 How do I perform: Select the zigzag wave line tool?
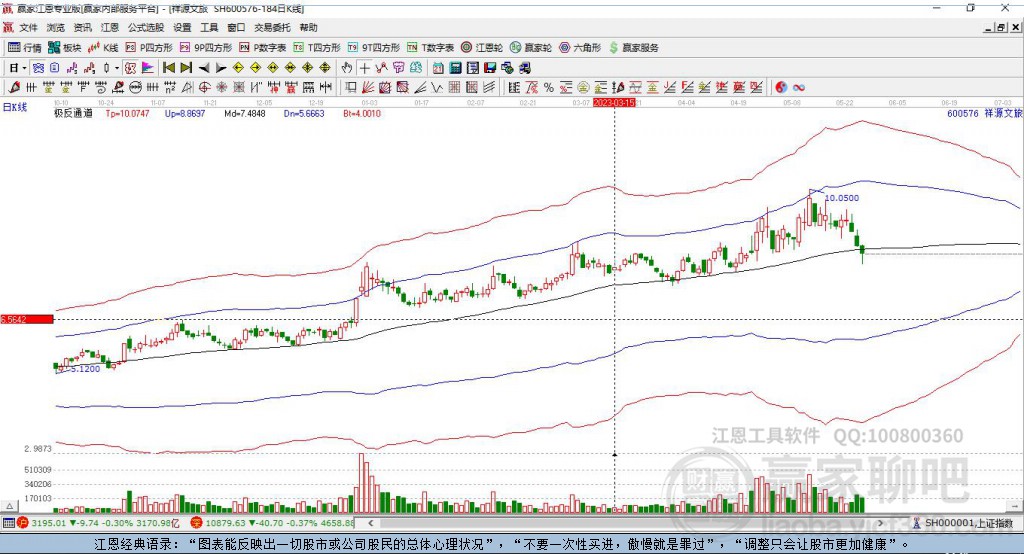(x=437, y=87)
